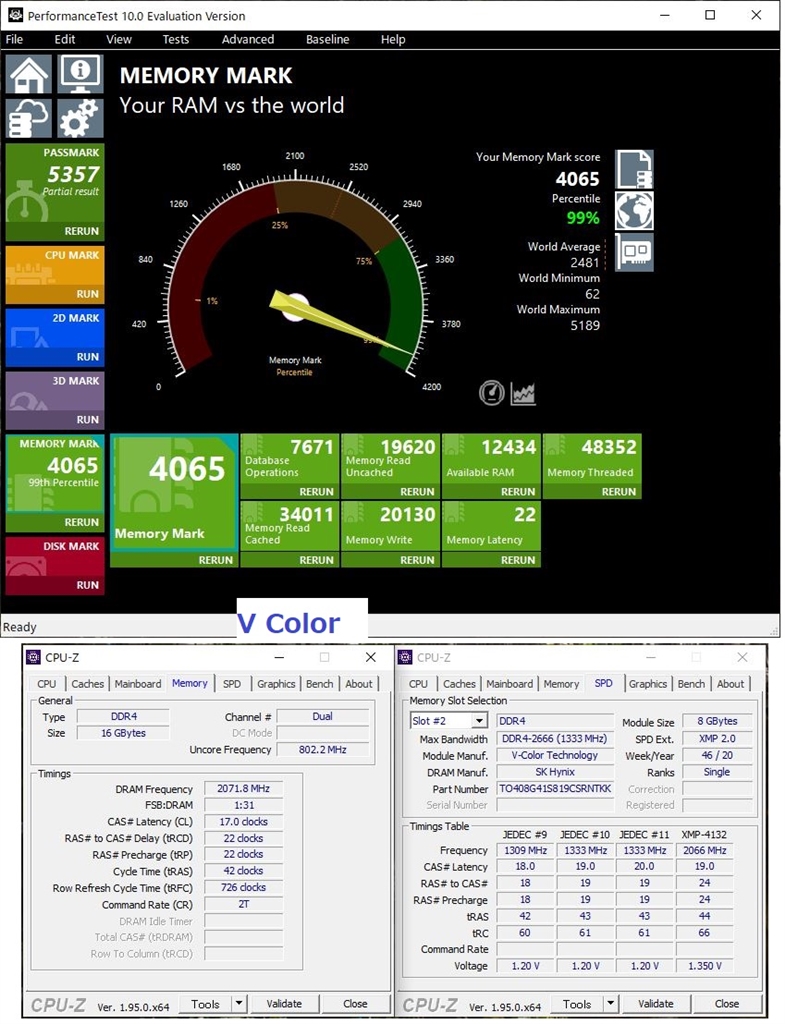Click Close button in right CPU-Z window
Viewport: 785px width, 1024px height.
[727, 1004]
